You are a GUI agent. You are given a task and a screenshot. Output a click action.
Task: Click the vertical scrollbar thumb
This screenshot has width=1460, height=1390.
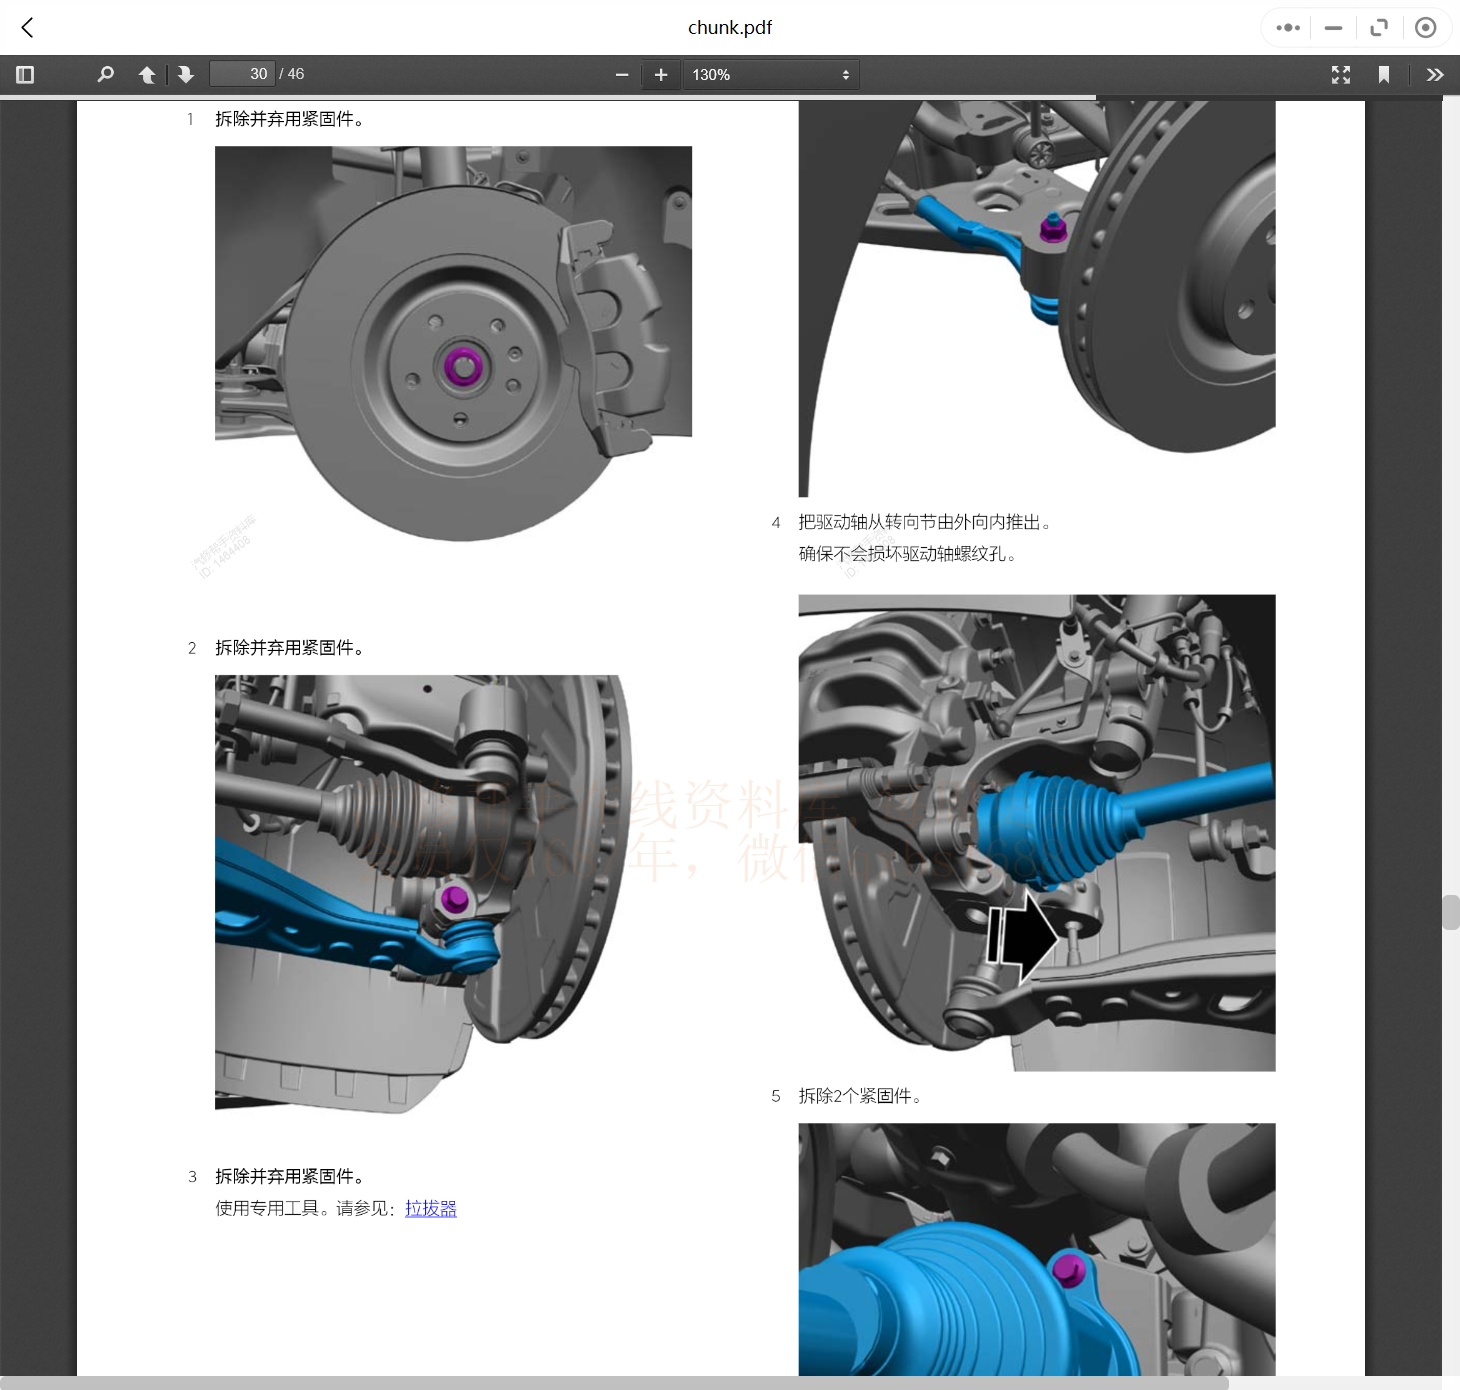click(x=1451, y=912)
